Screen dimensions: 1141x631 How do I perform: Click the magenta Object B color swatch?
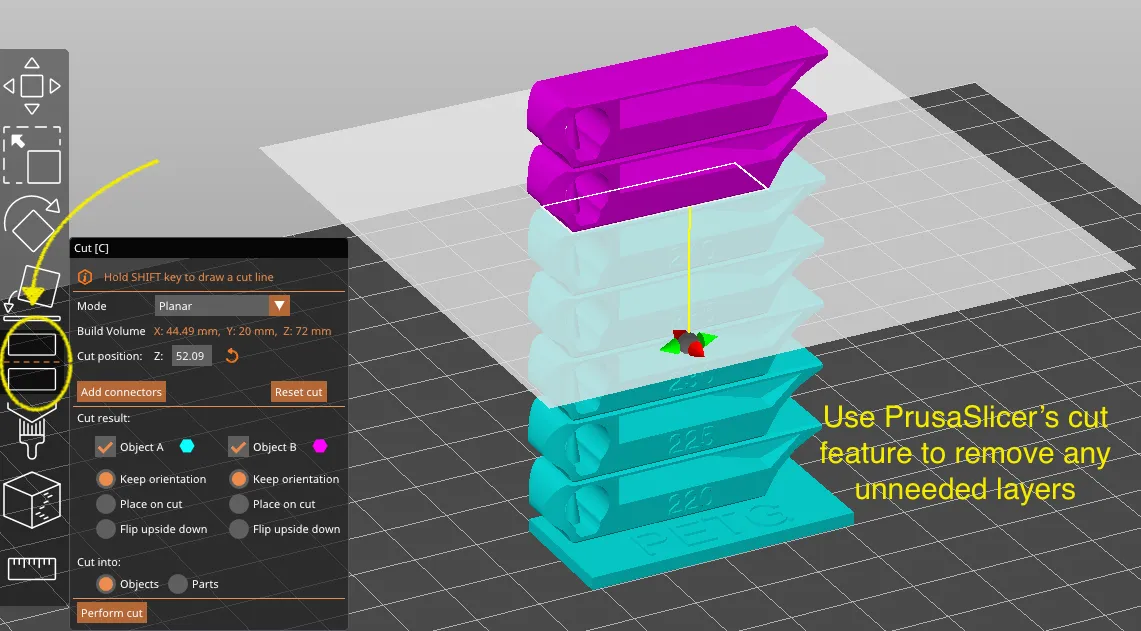tap(319, 446)
